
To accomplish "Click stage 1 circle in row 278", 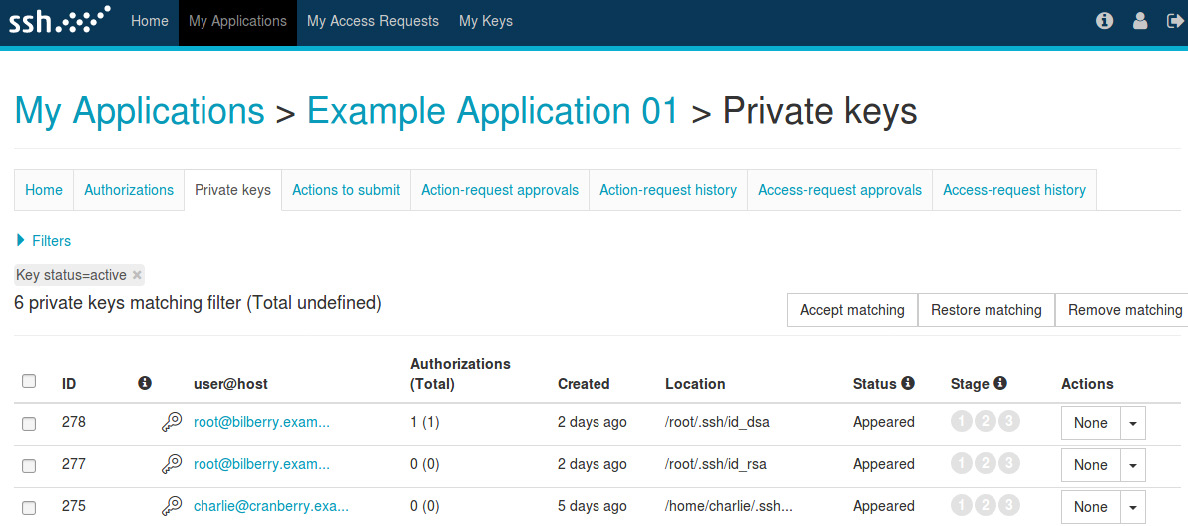I will 961,421.
